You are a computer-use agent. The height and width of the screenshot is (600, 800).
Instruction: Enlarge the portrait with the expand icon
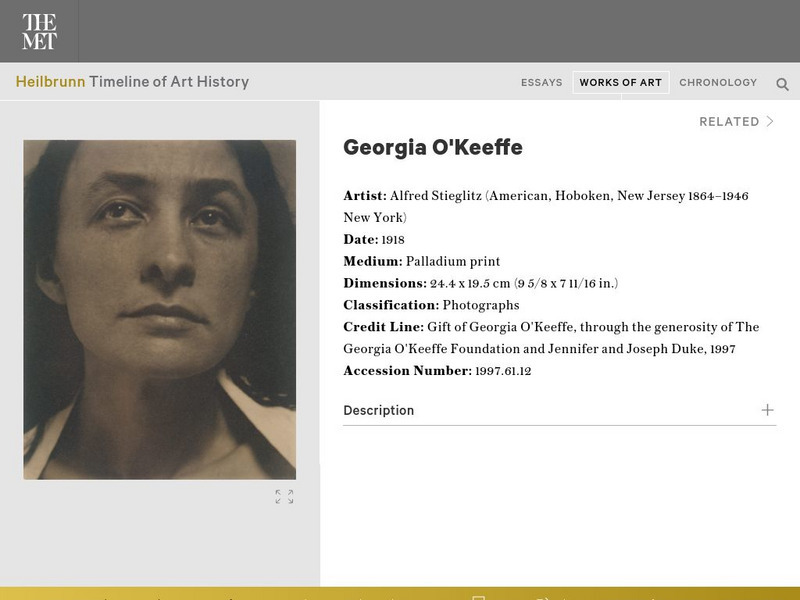point(284,497)
